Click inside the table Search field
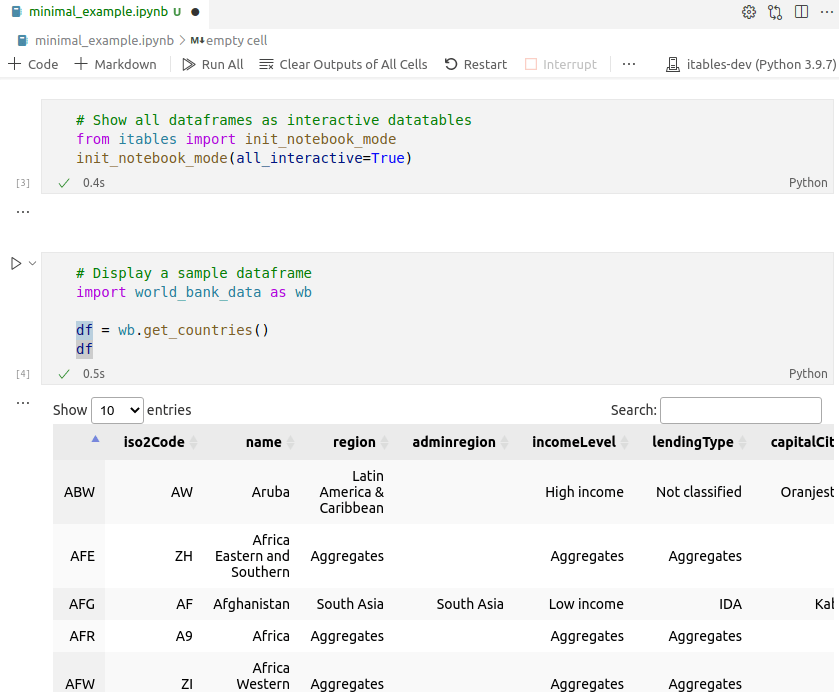This screenshot has width=839, height=692. [x=740, y=410]
